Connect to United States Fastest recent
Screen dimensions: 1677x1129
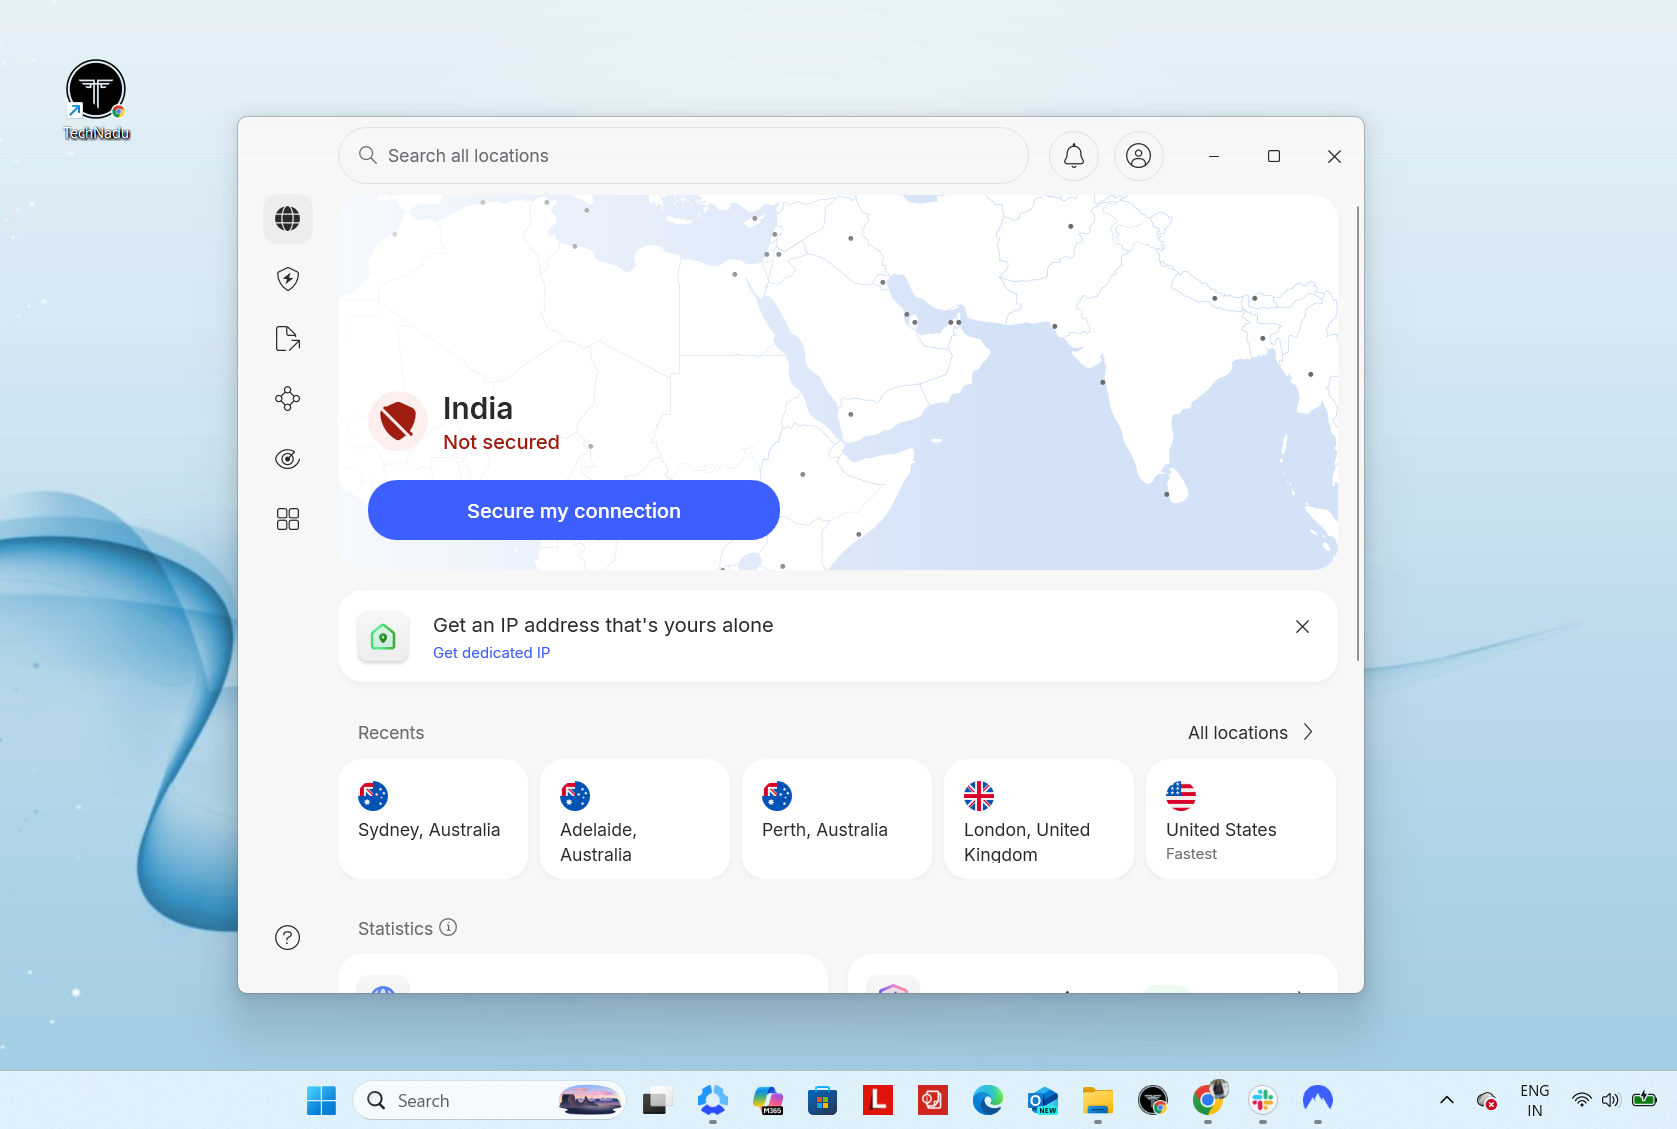pos(1241,819)
